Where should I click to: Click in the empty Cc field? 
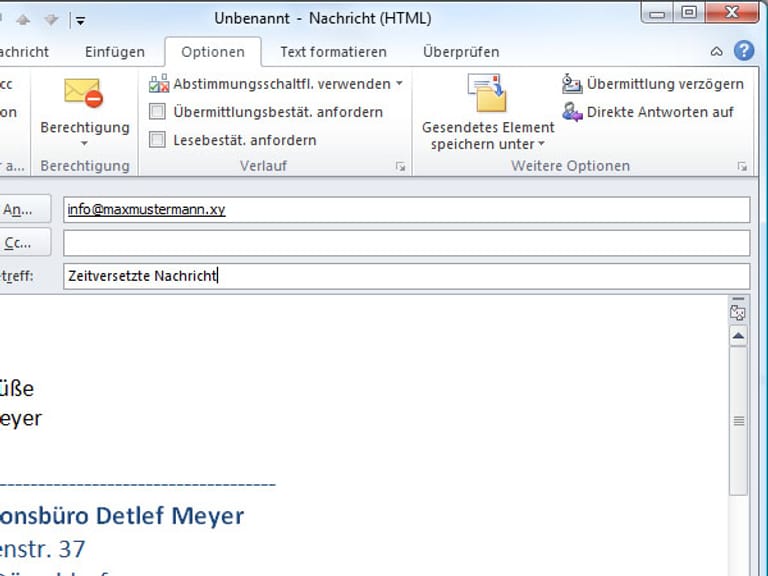coord(407,243)
